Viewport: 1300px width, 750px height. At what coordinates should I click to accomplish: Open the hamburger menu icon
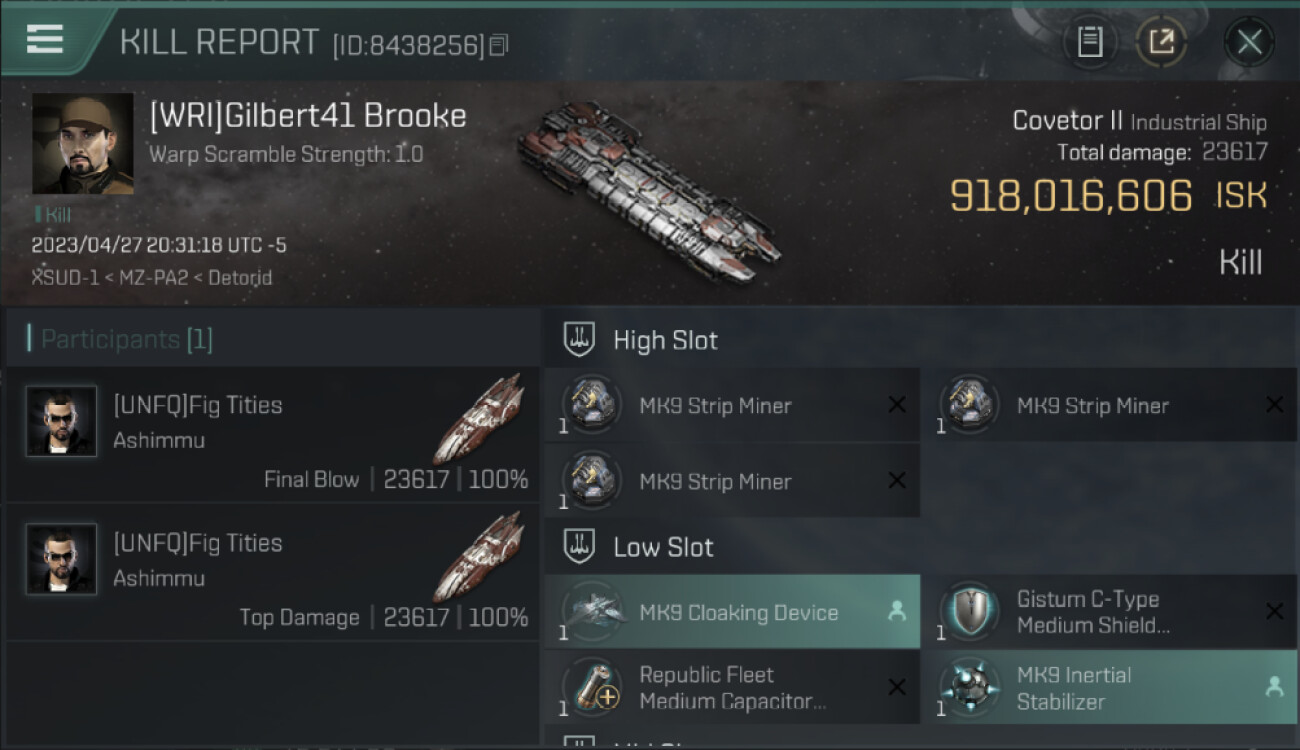tap(45, 38)
